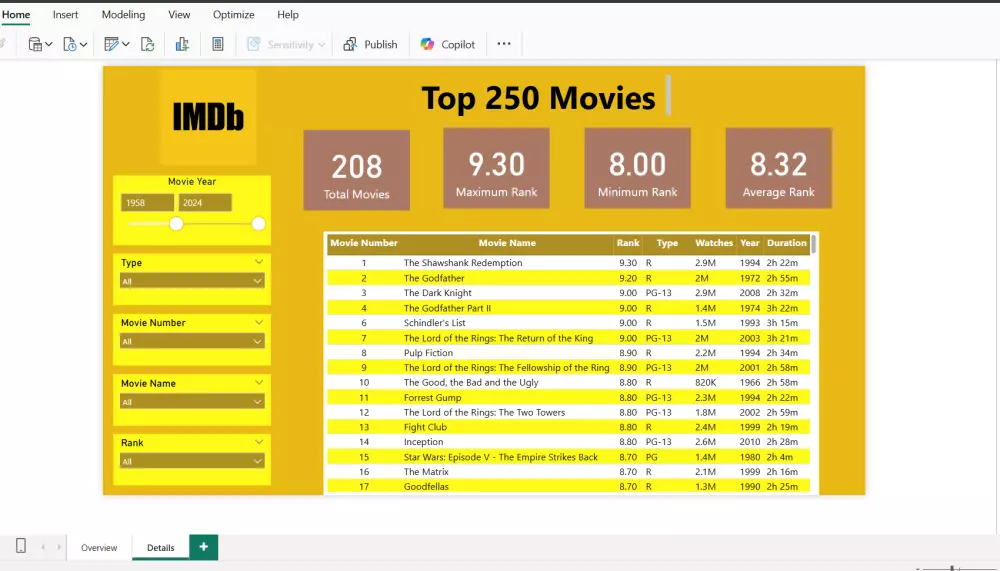1000x571 pixels.
Task: Click the Movie Year slider right handle
Action: (x=258, y=224)
